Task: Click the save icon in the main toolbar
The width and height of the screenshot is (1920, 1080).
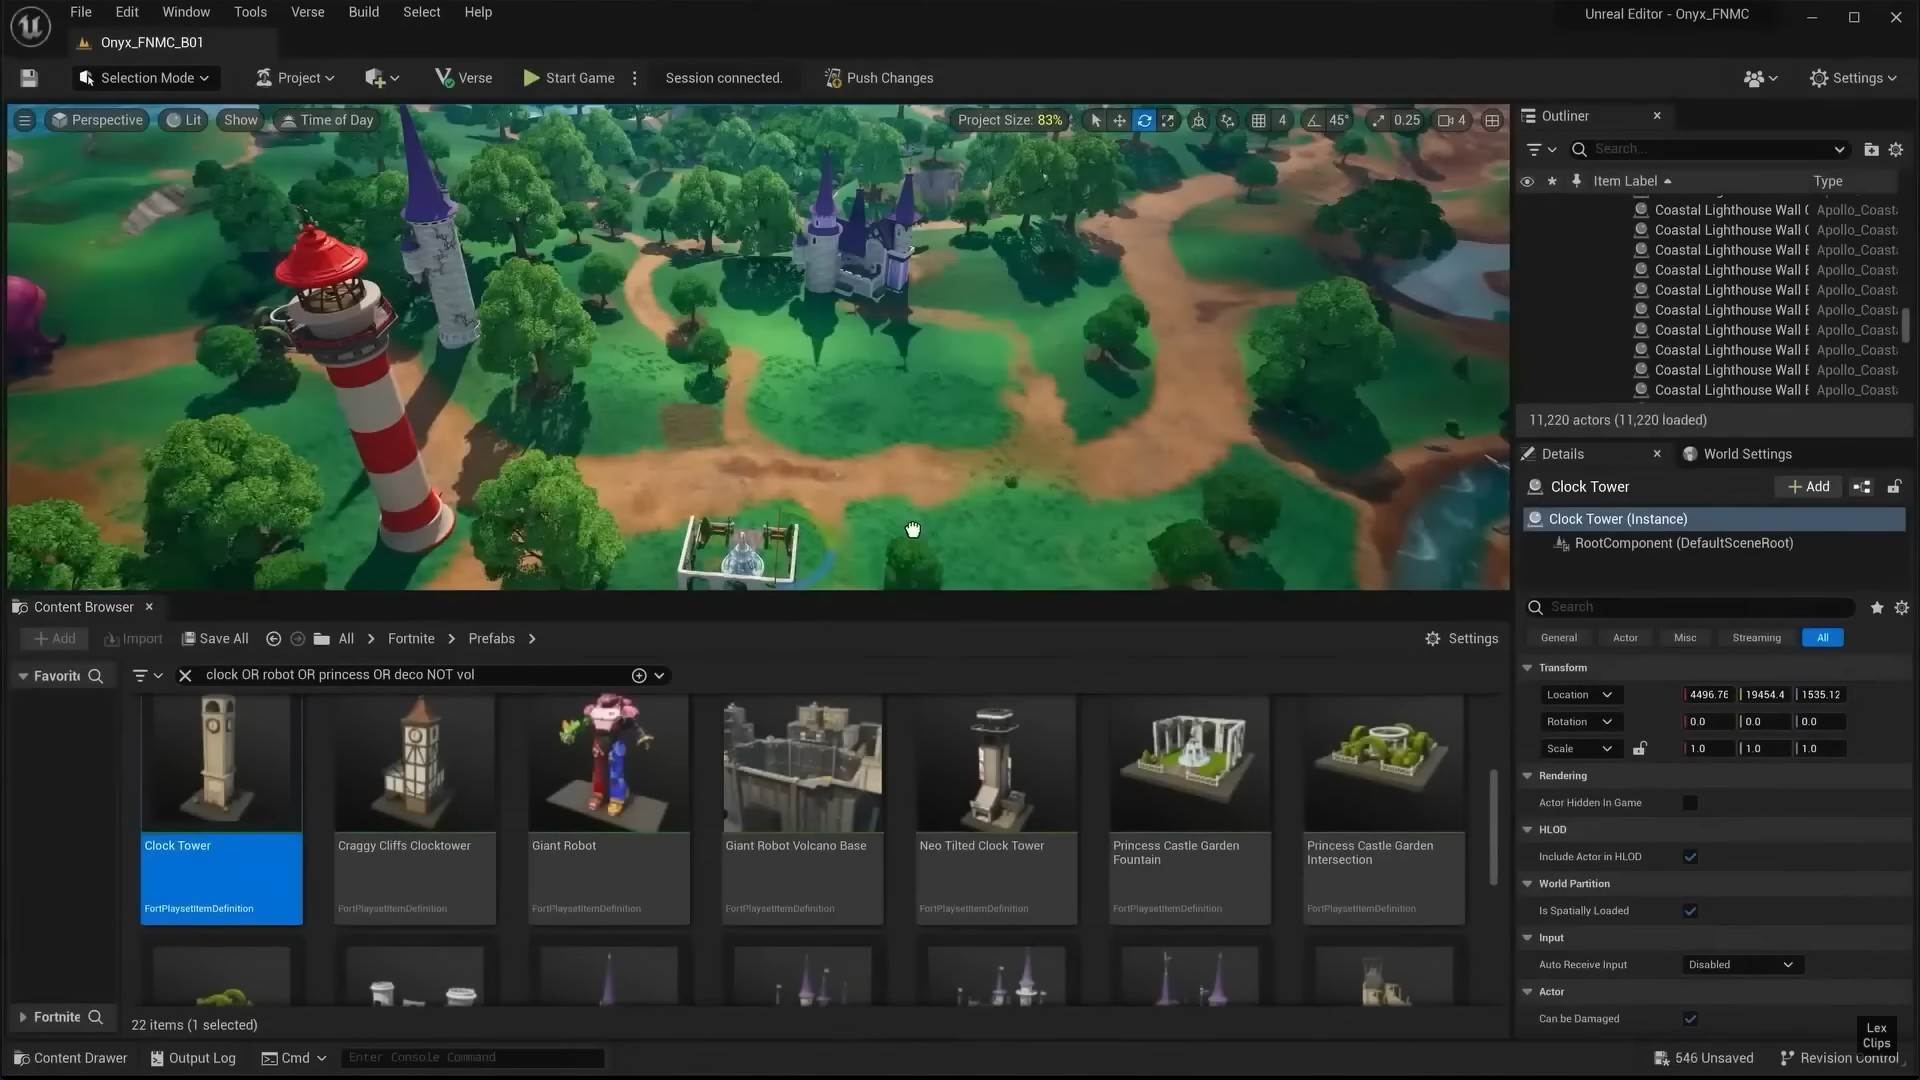Action: pyautogui.click(x=29, y=78)
